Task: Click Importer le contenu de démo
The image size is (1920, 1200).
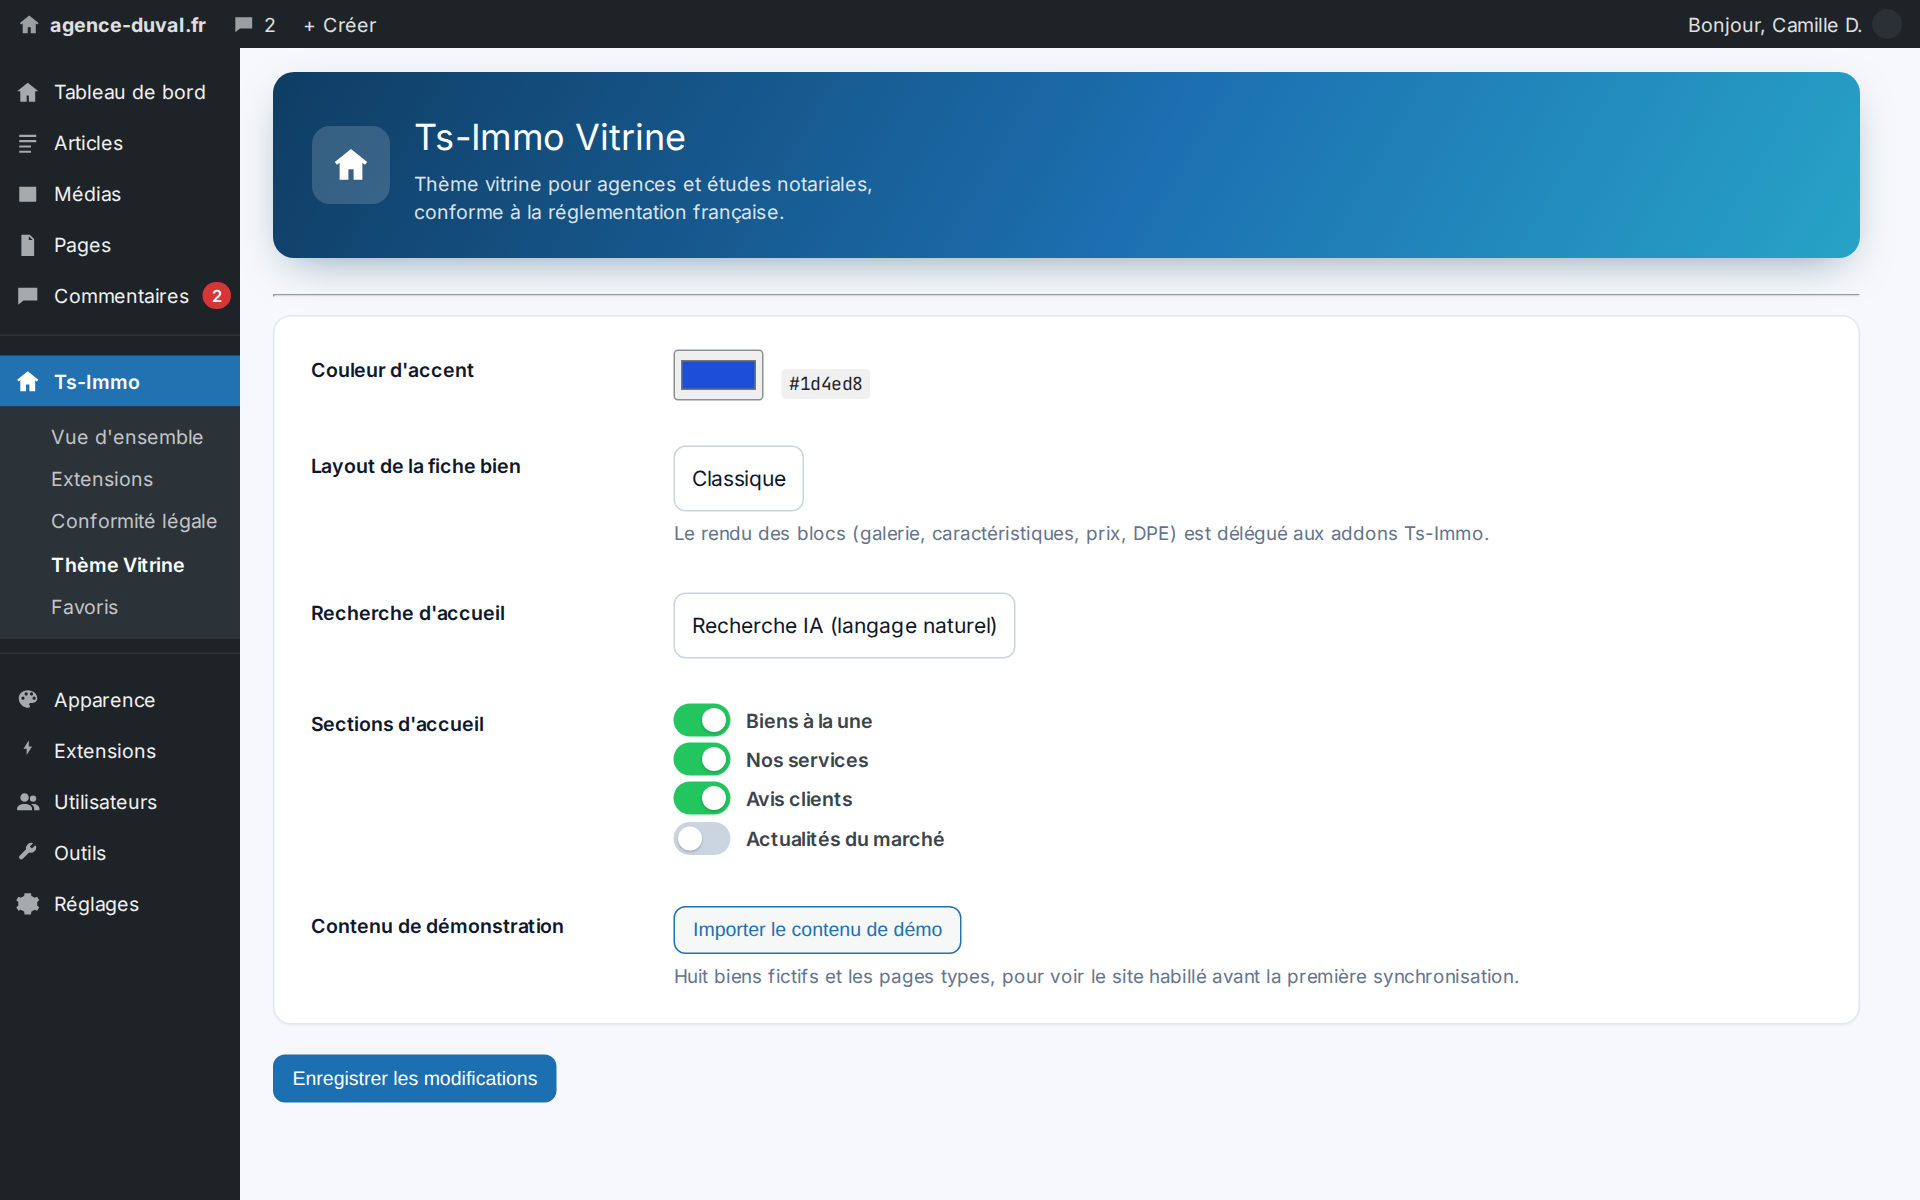Action: point(817,930)
